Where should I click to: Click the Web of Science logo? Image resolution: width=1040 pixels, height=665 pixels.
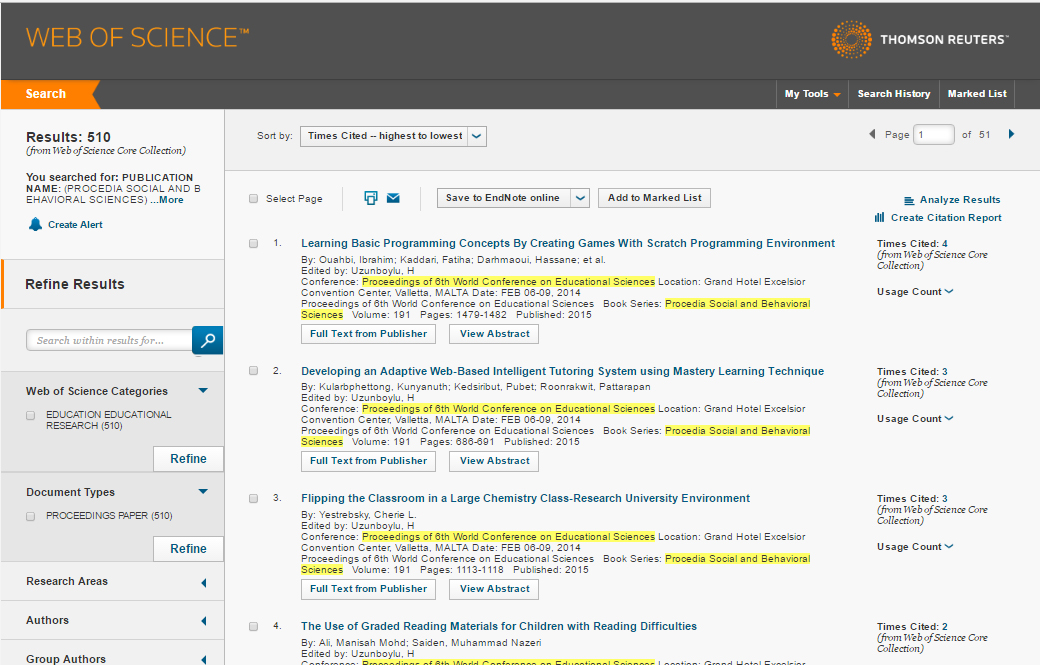137,38
